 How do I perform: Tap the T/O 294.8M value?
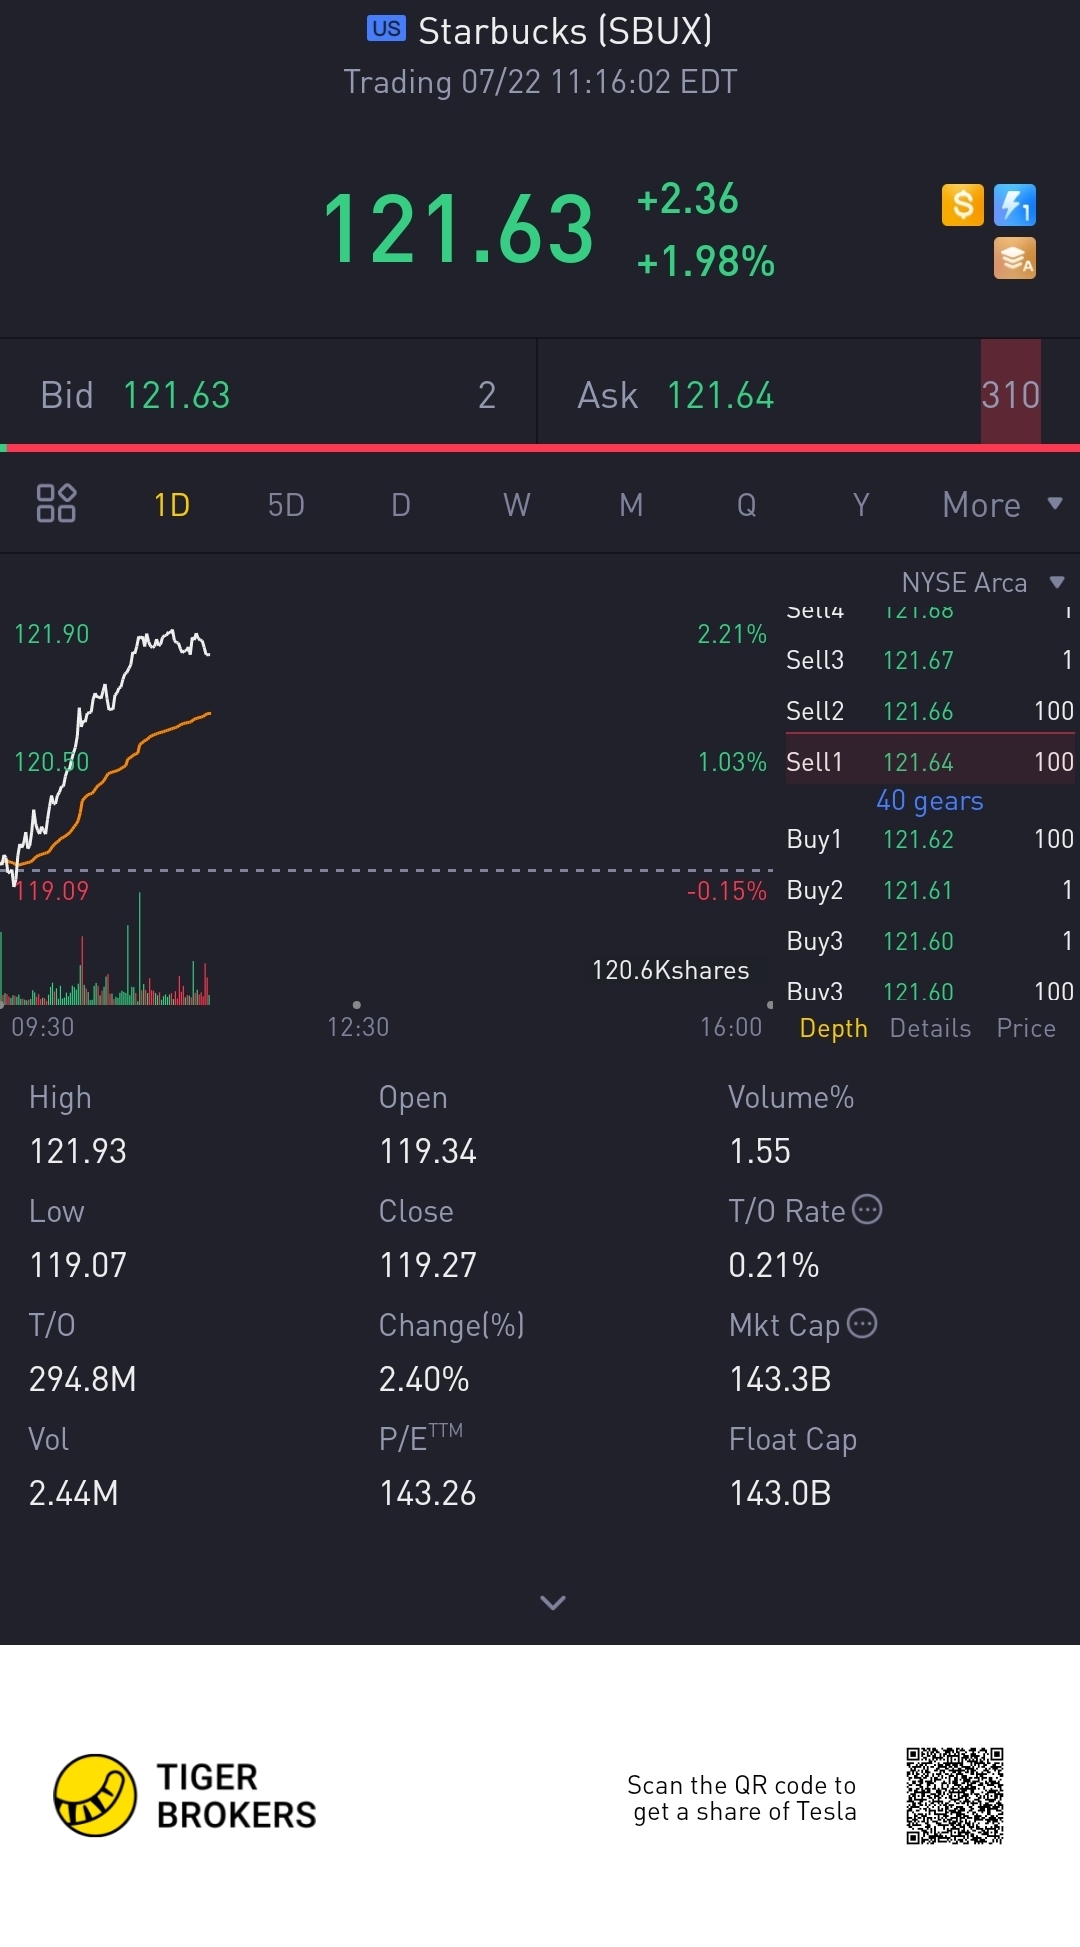pos(82,1379)
